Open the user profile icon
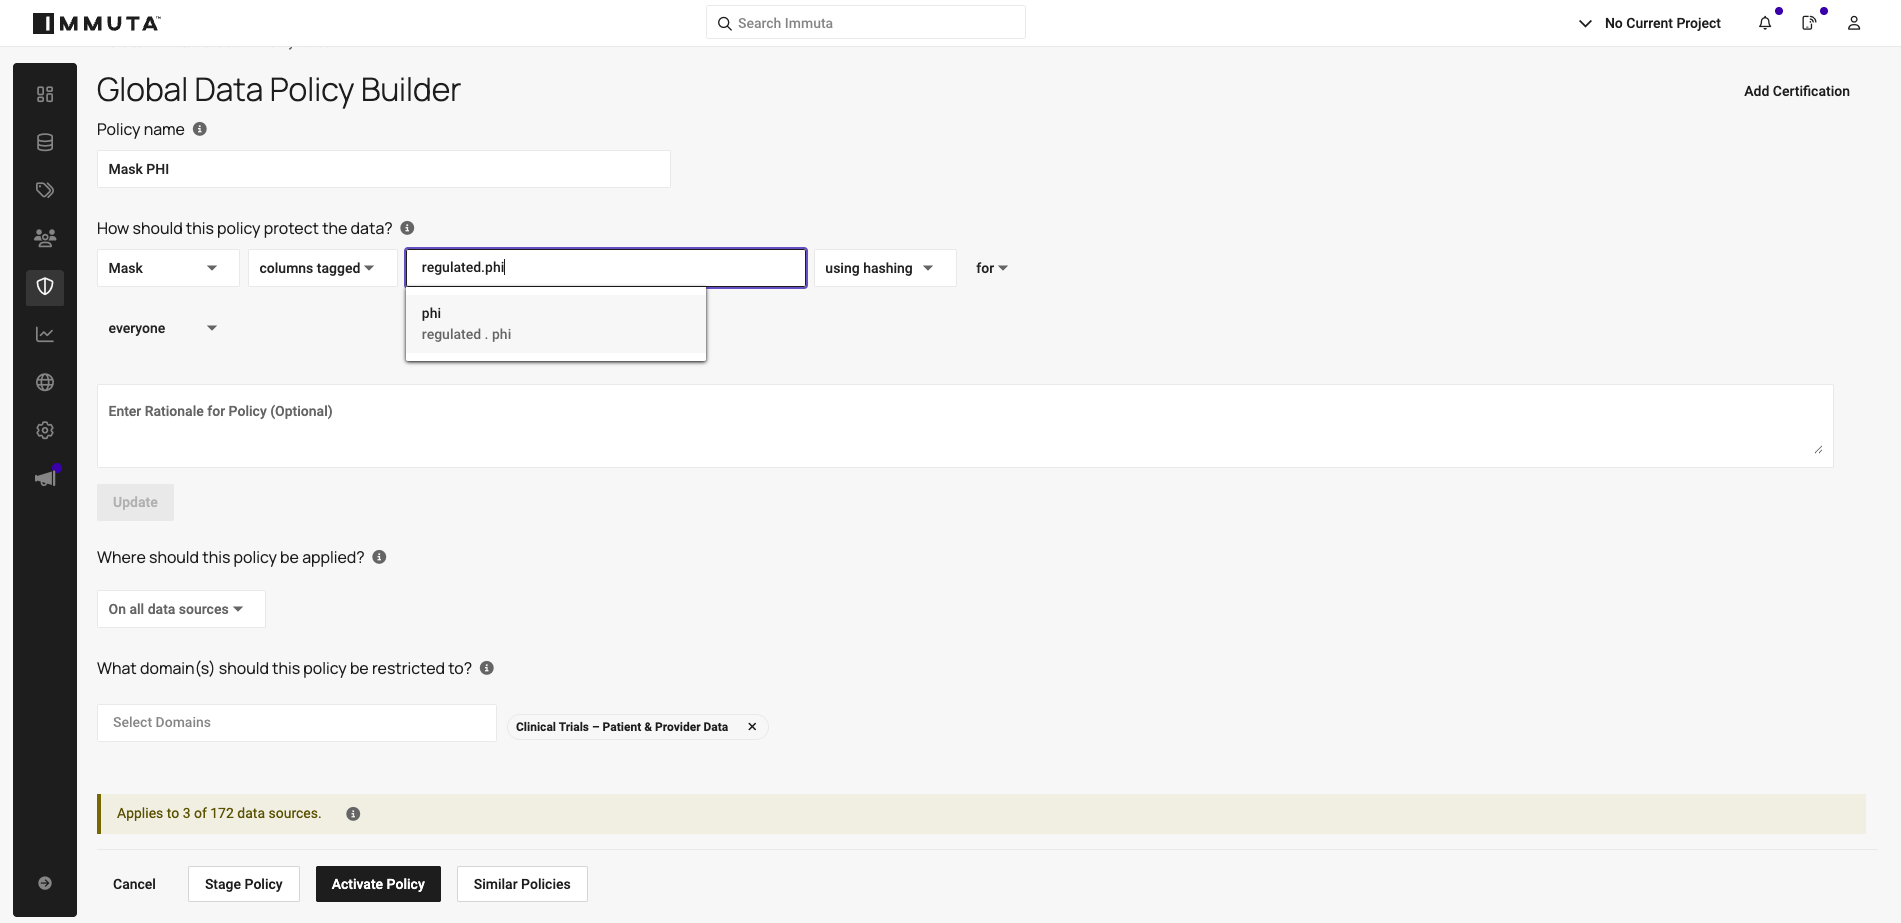The image size is (1901, 923). click(x=1853, y=22)
